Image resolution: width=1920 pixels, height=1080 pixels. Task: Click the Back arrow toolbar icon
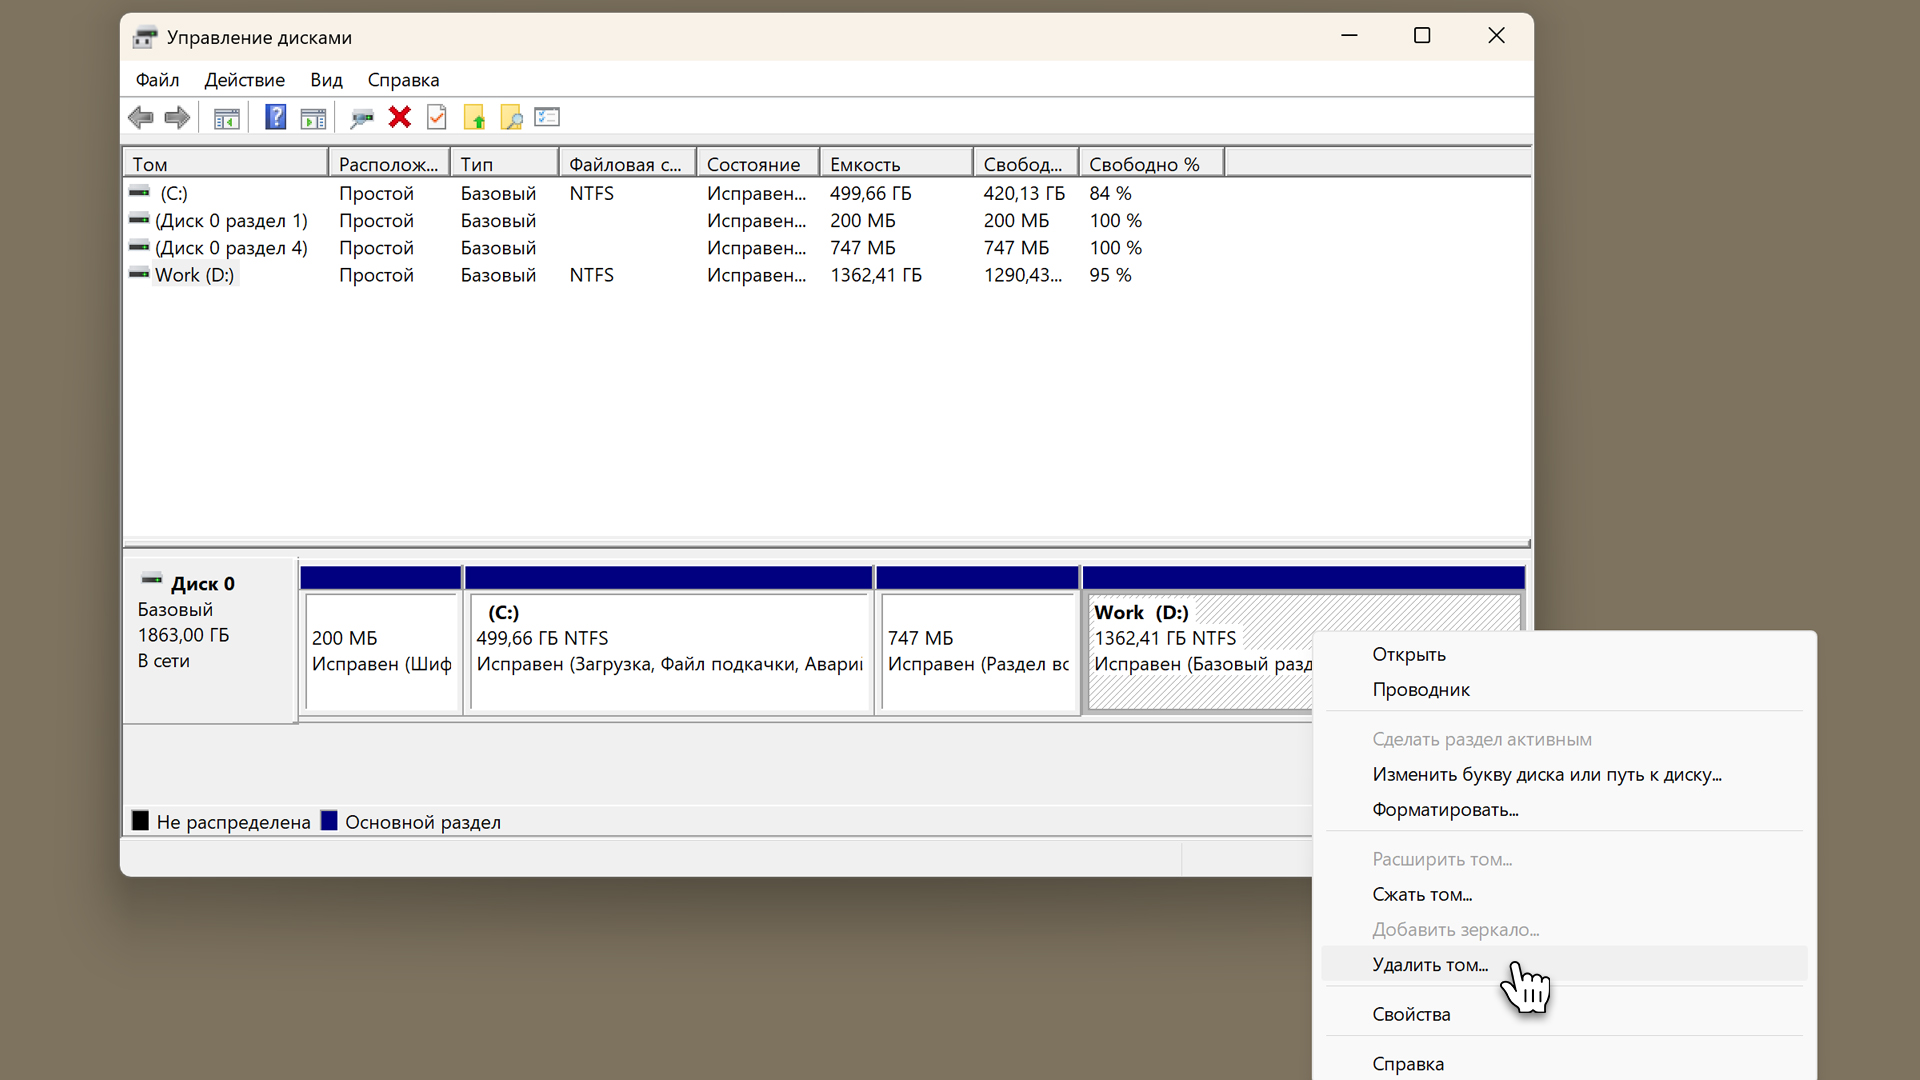pyautogui.click(x=140, y=118)
